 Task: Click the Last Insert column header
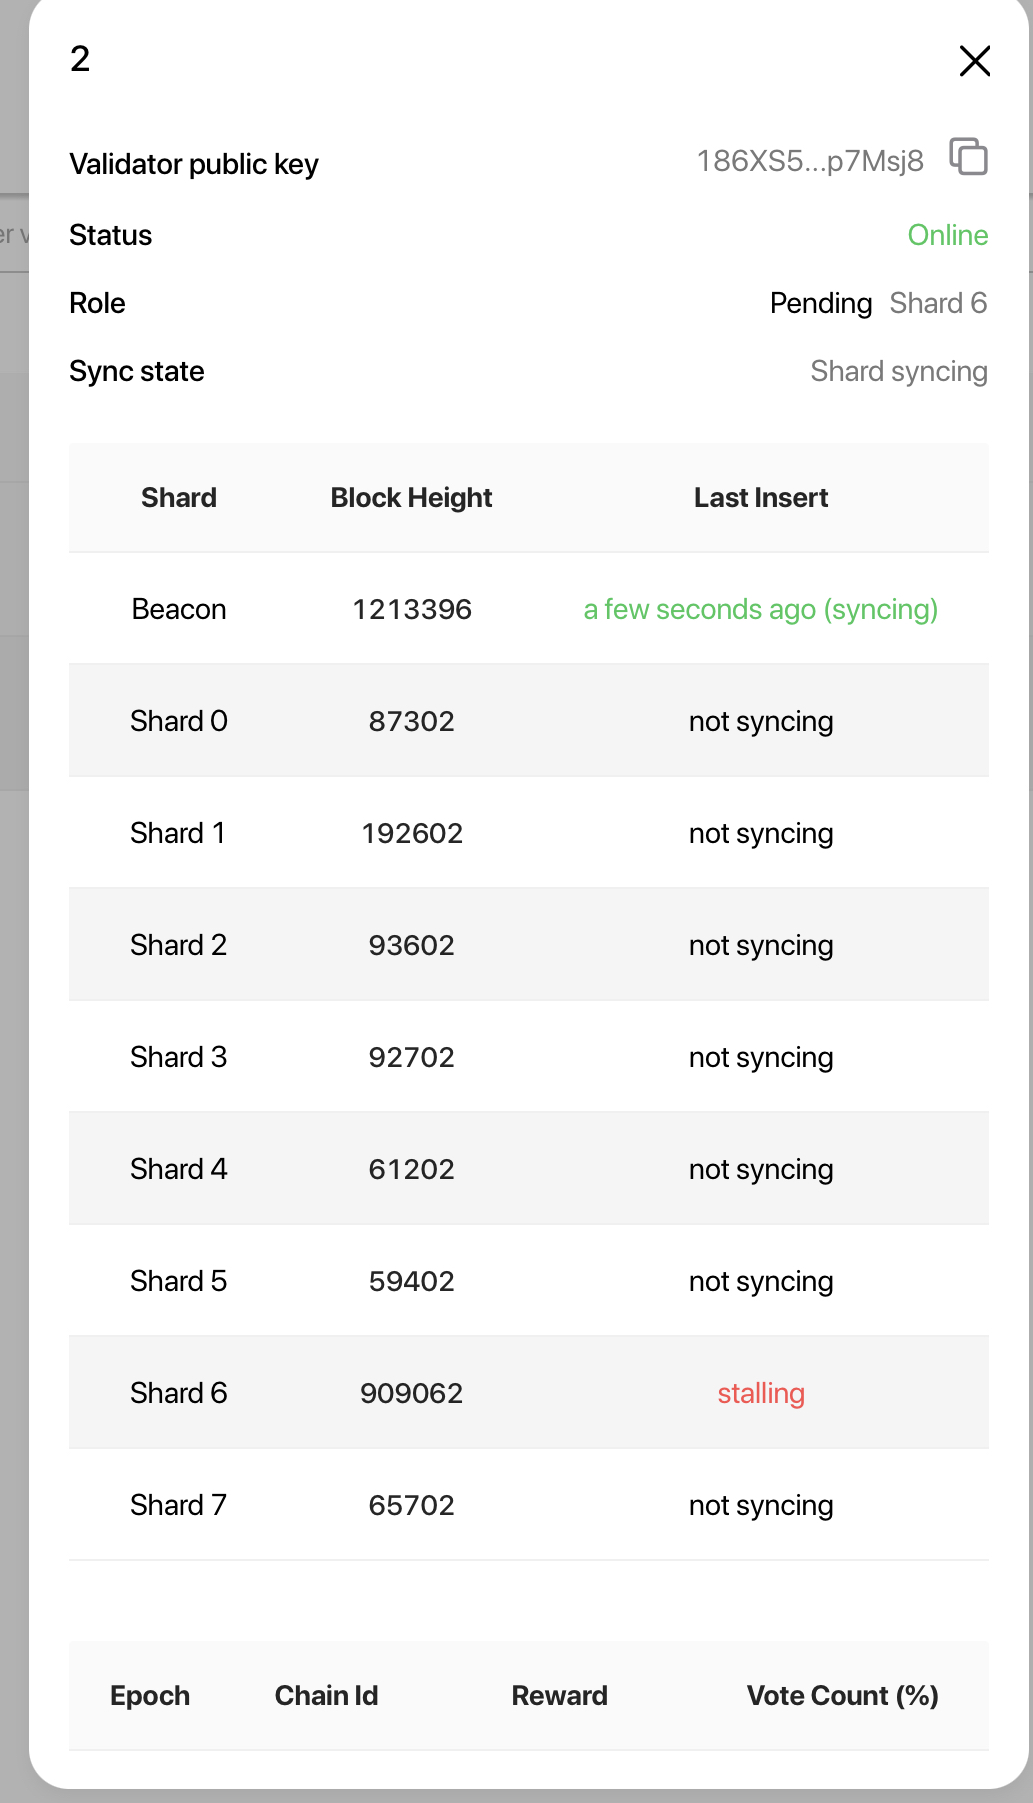[x=761, y=498]
